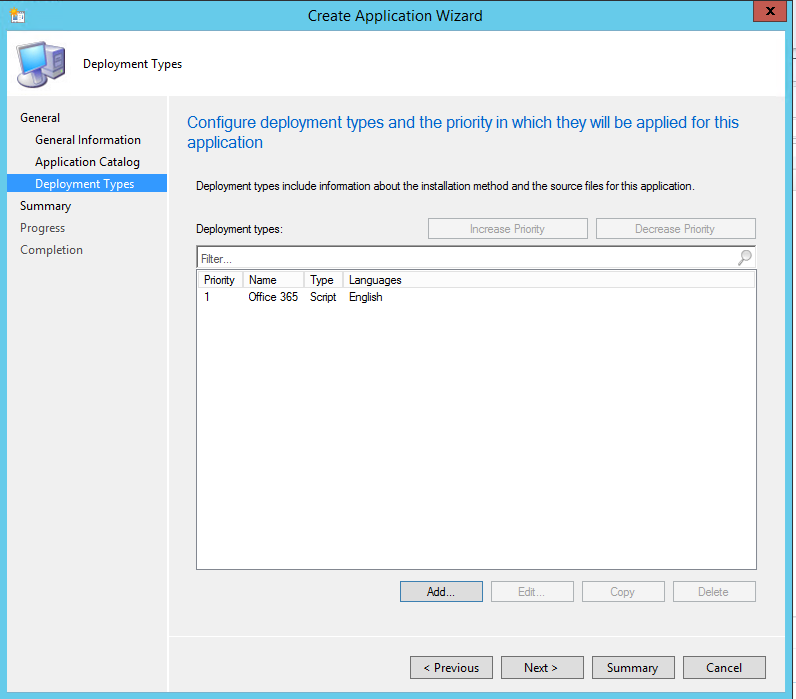Screen dimensions: 796x699
Task: Select the Application Catalog step
Action: (87, 162)
